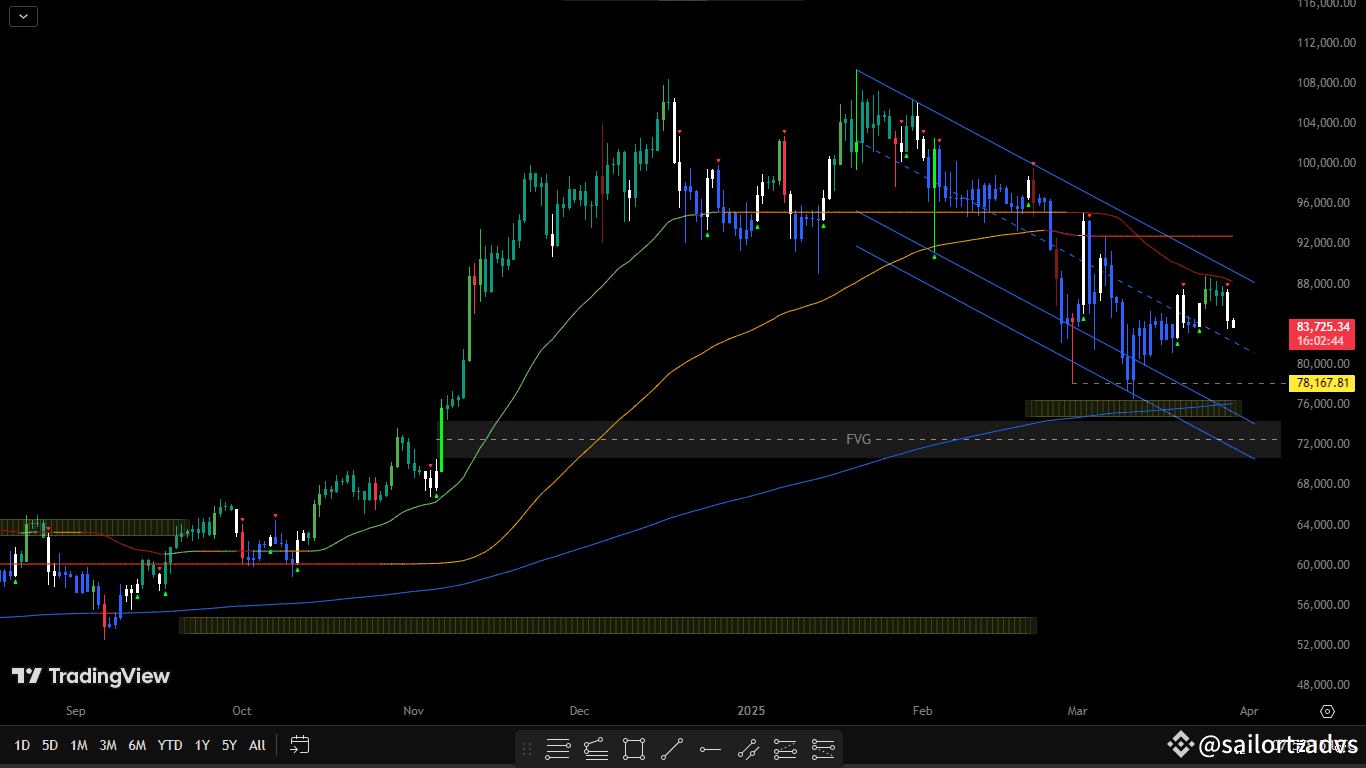
Task: Show All available chart history
Action: click(257, 745)
